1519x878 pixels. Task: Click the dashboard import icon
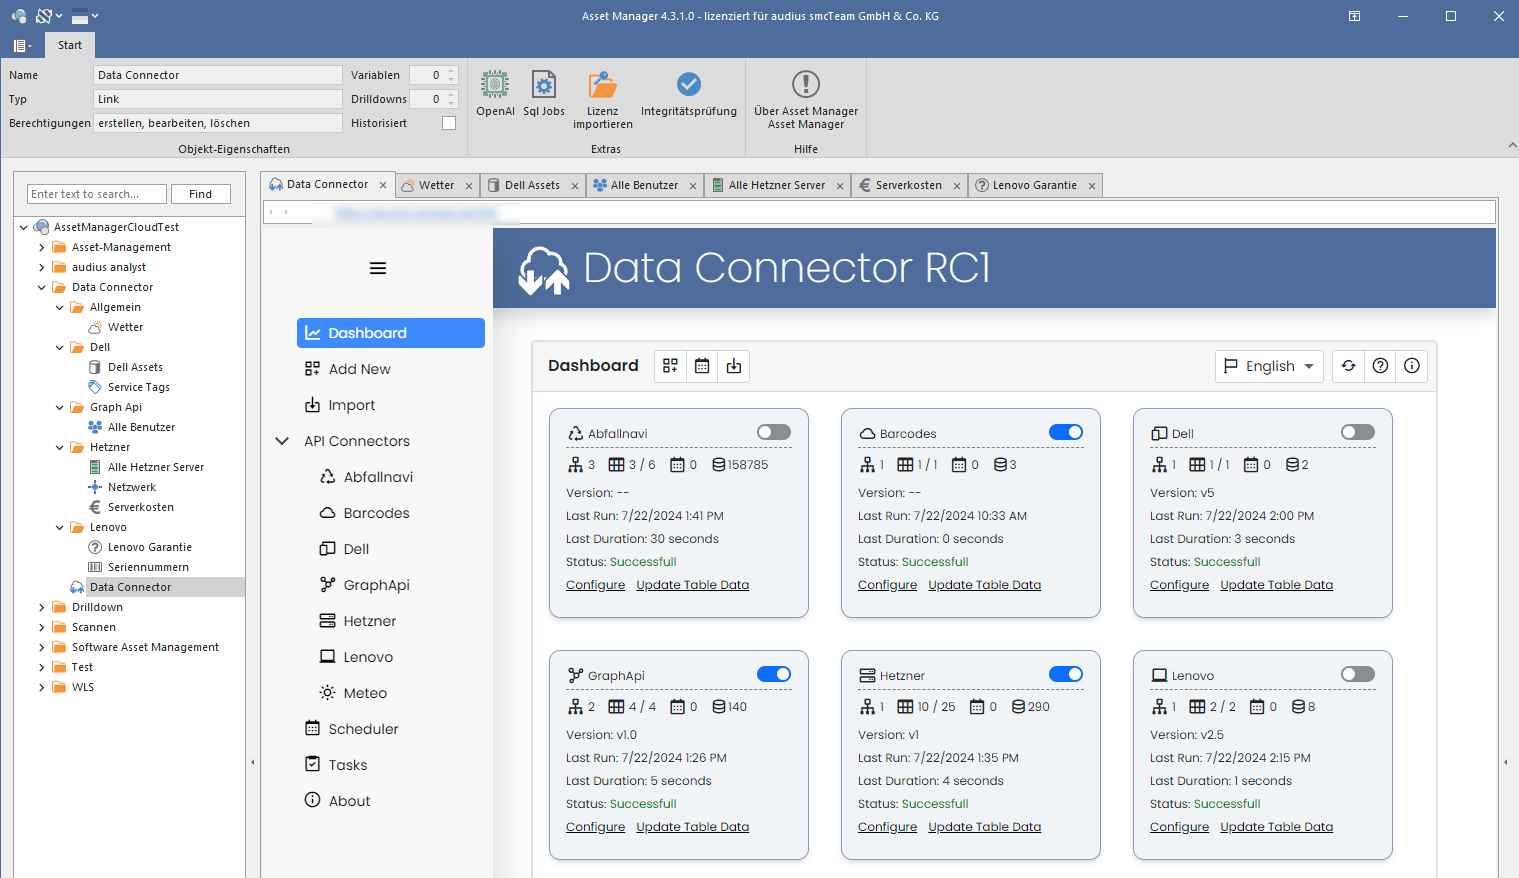coord(734,366)
